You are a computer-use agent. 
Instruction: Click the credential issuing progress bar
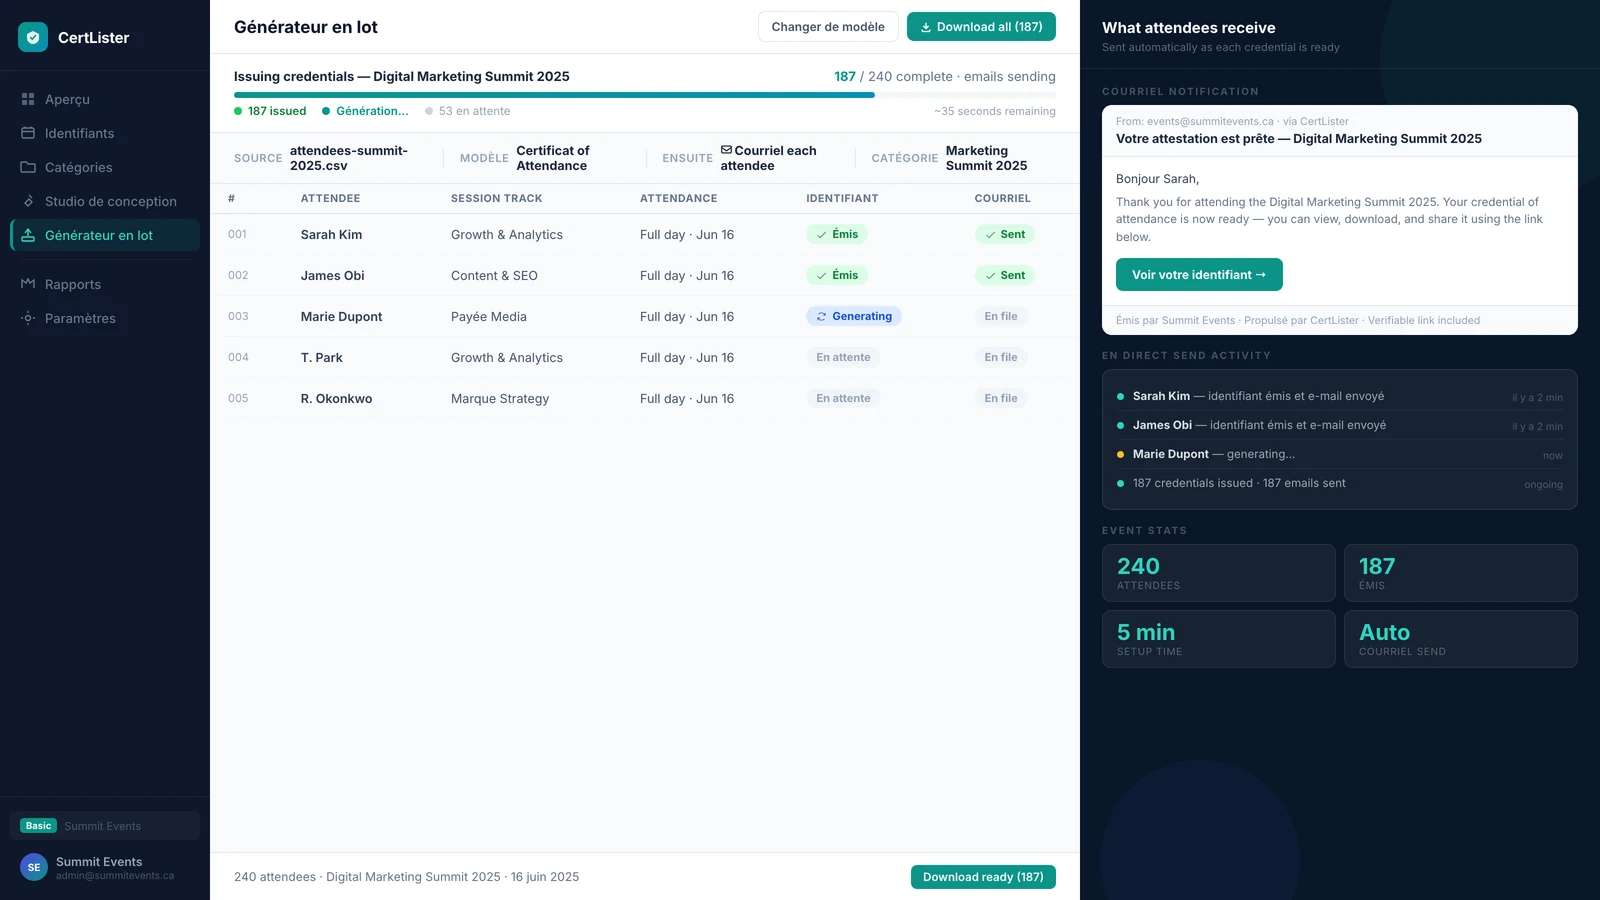[x=645, y=95]
